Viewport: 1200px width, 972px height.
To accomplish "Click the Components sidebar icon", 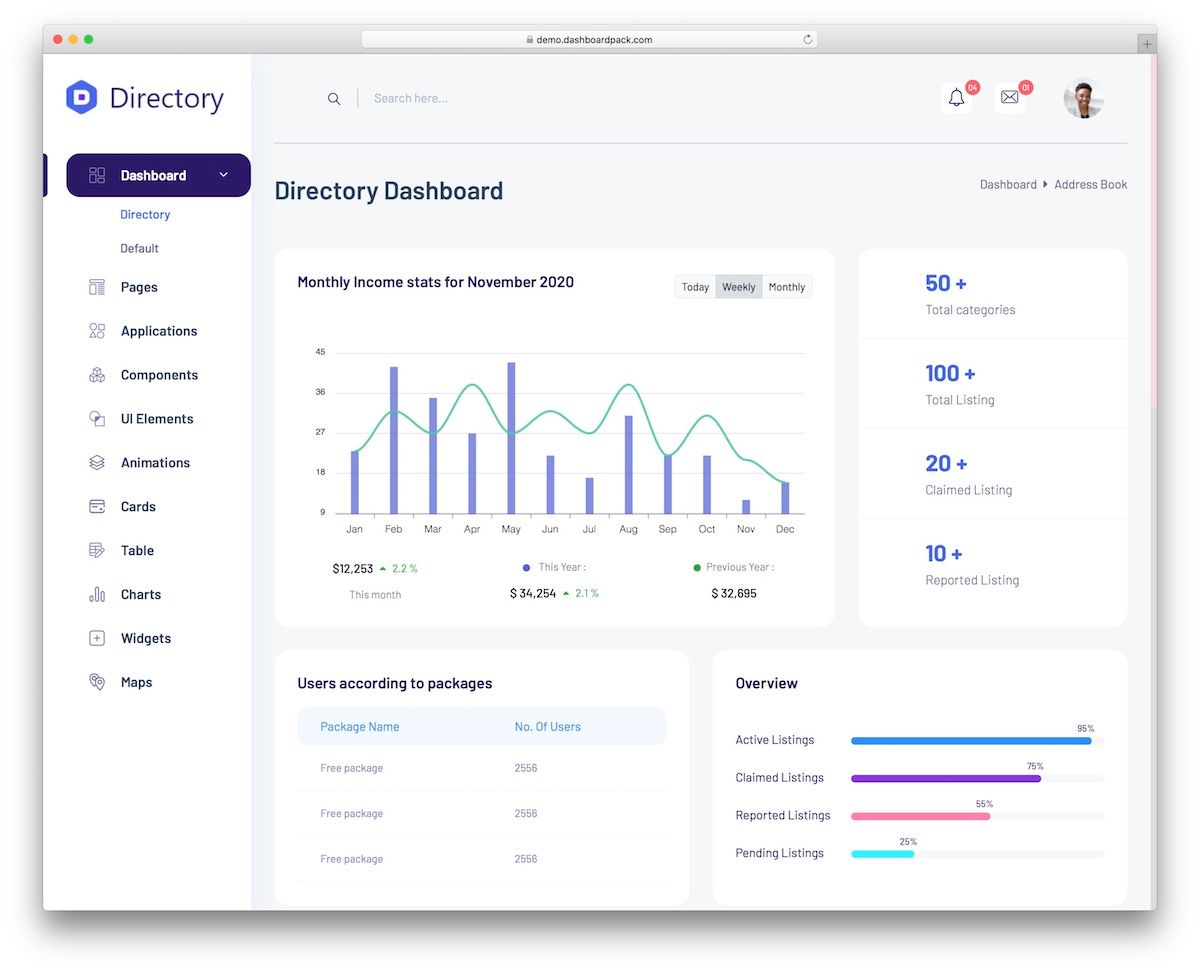I will pyautogui.click(x=96, y=375).
